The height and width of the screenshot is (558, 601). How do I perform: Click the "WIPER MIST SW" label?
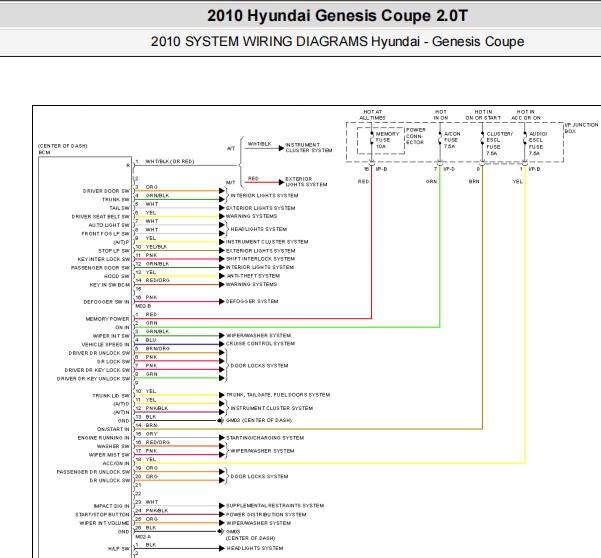[109, 455]
